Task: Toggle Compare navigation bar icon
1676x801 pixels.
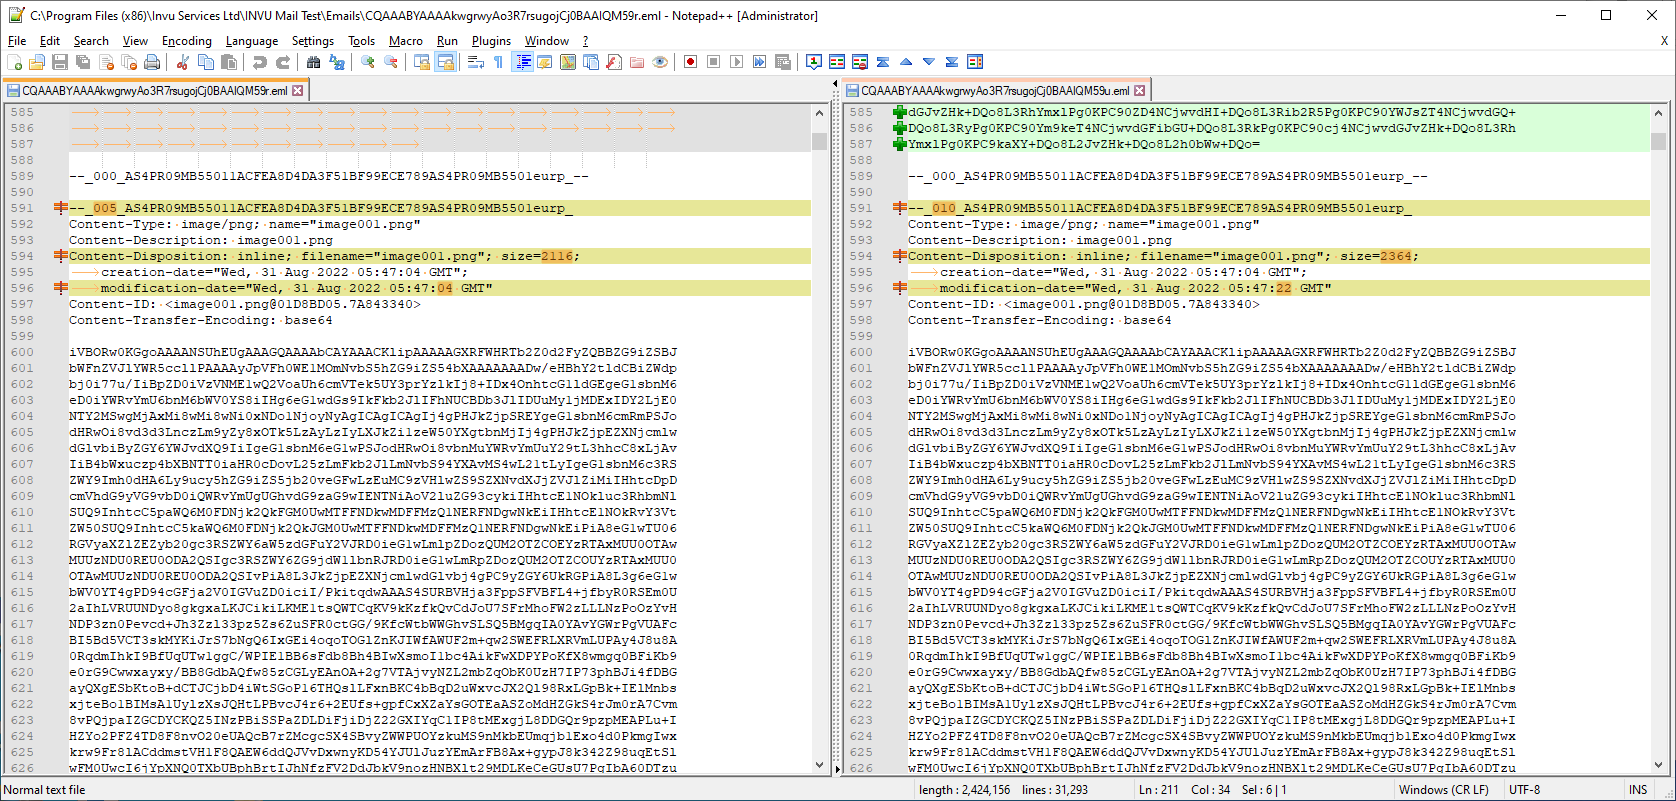Action: [x=975, y=62]
